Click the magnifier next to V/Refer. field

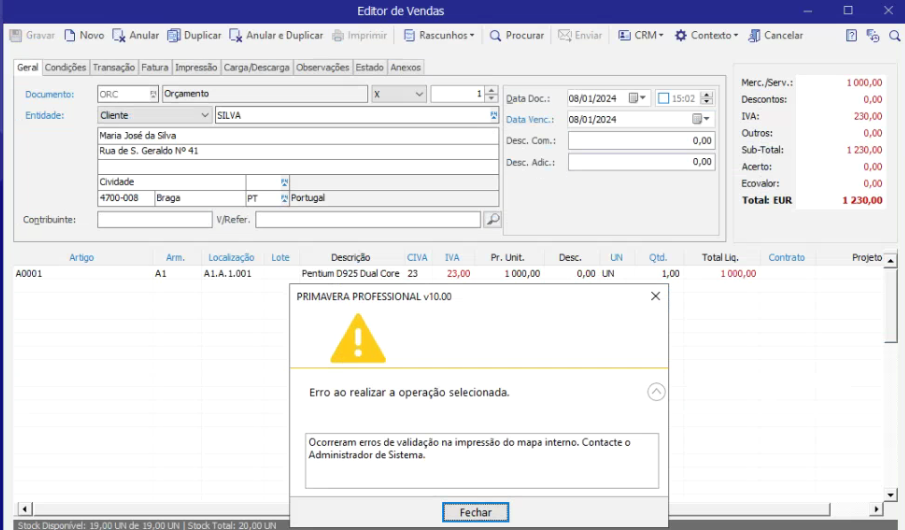(x=492, y=219)
